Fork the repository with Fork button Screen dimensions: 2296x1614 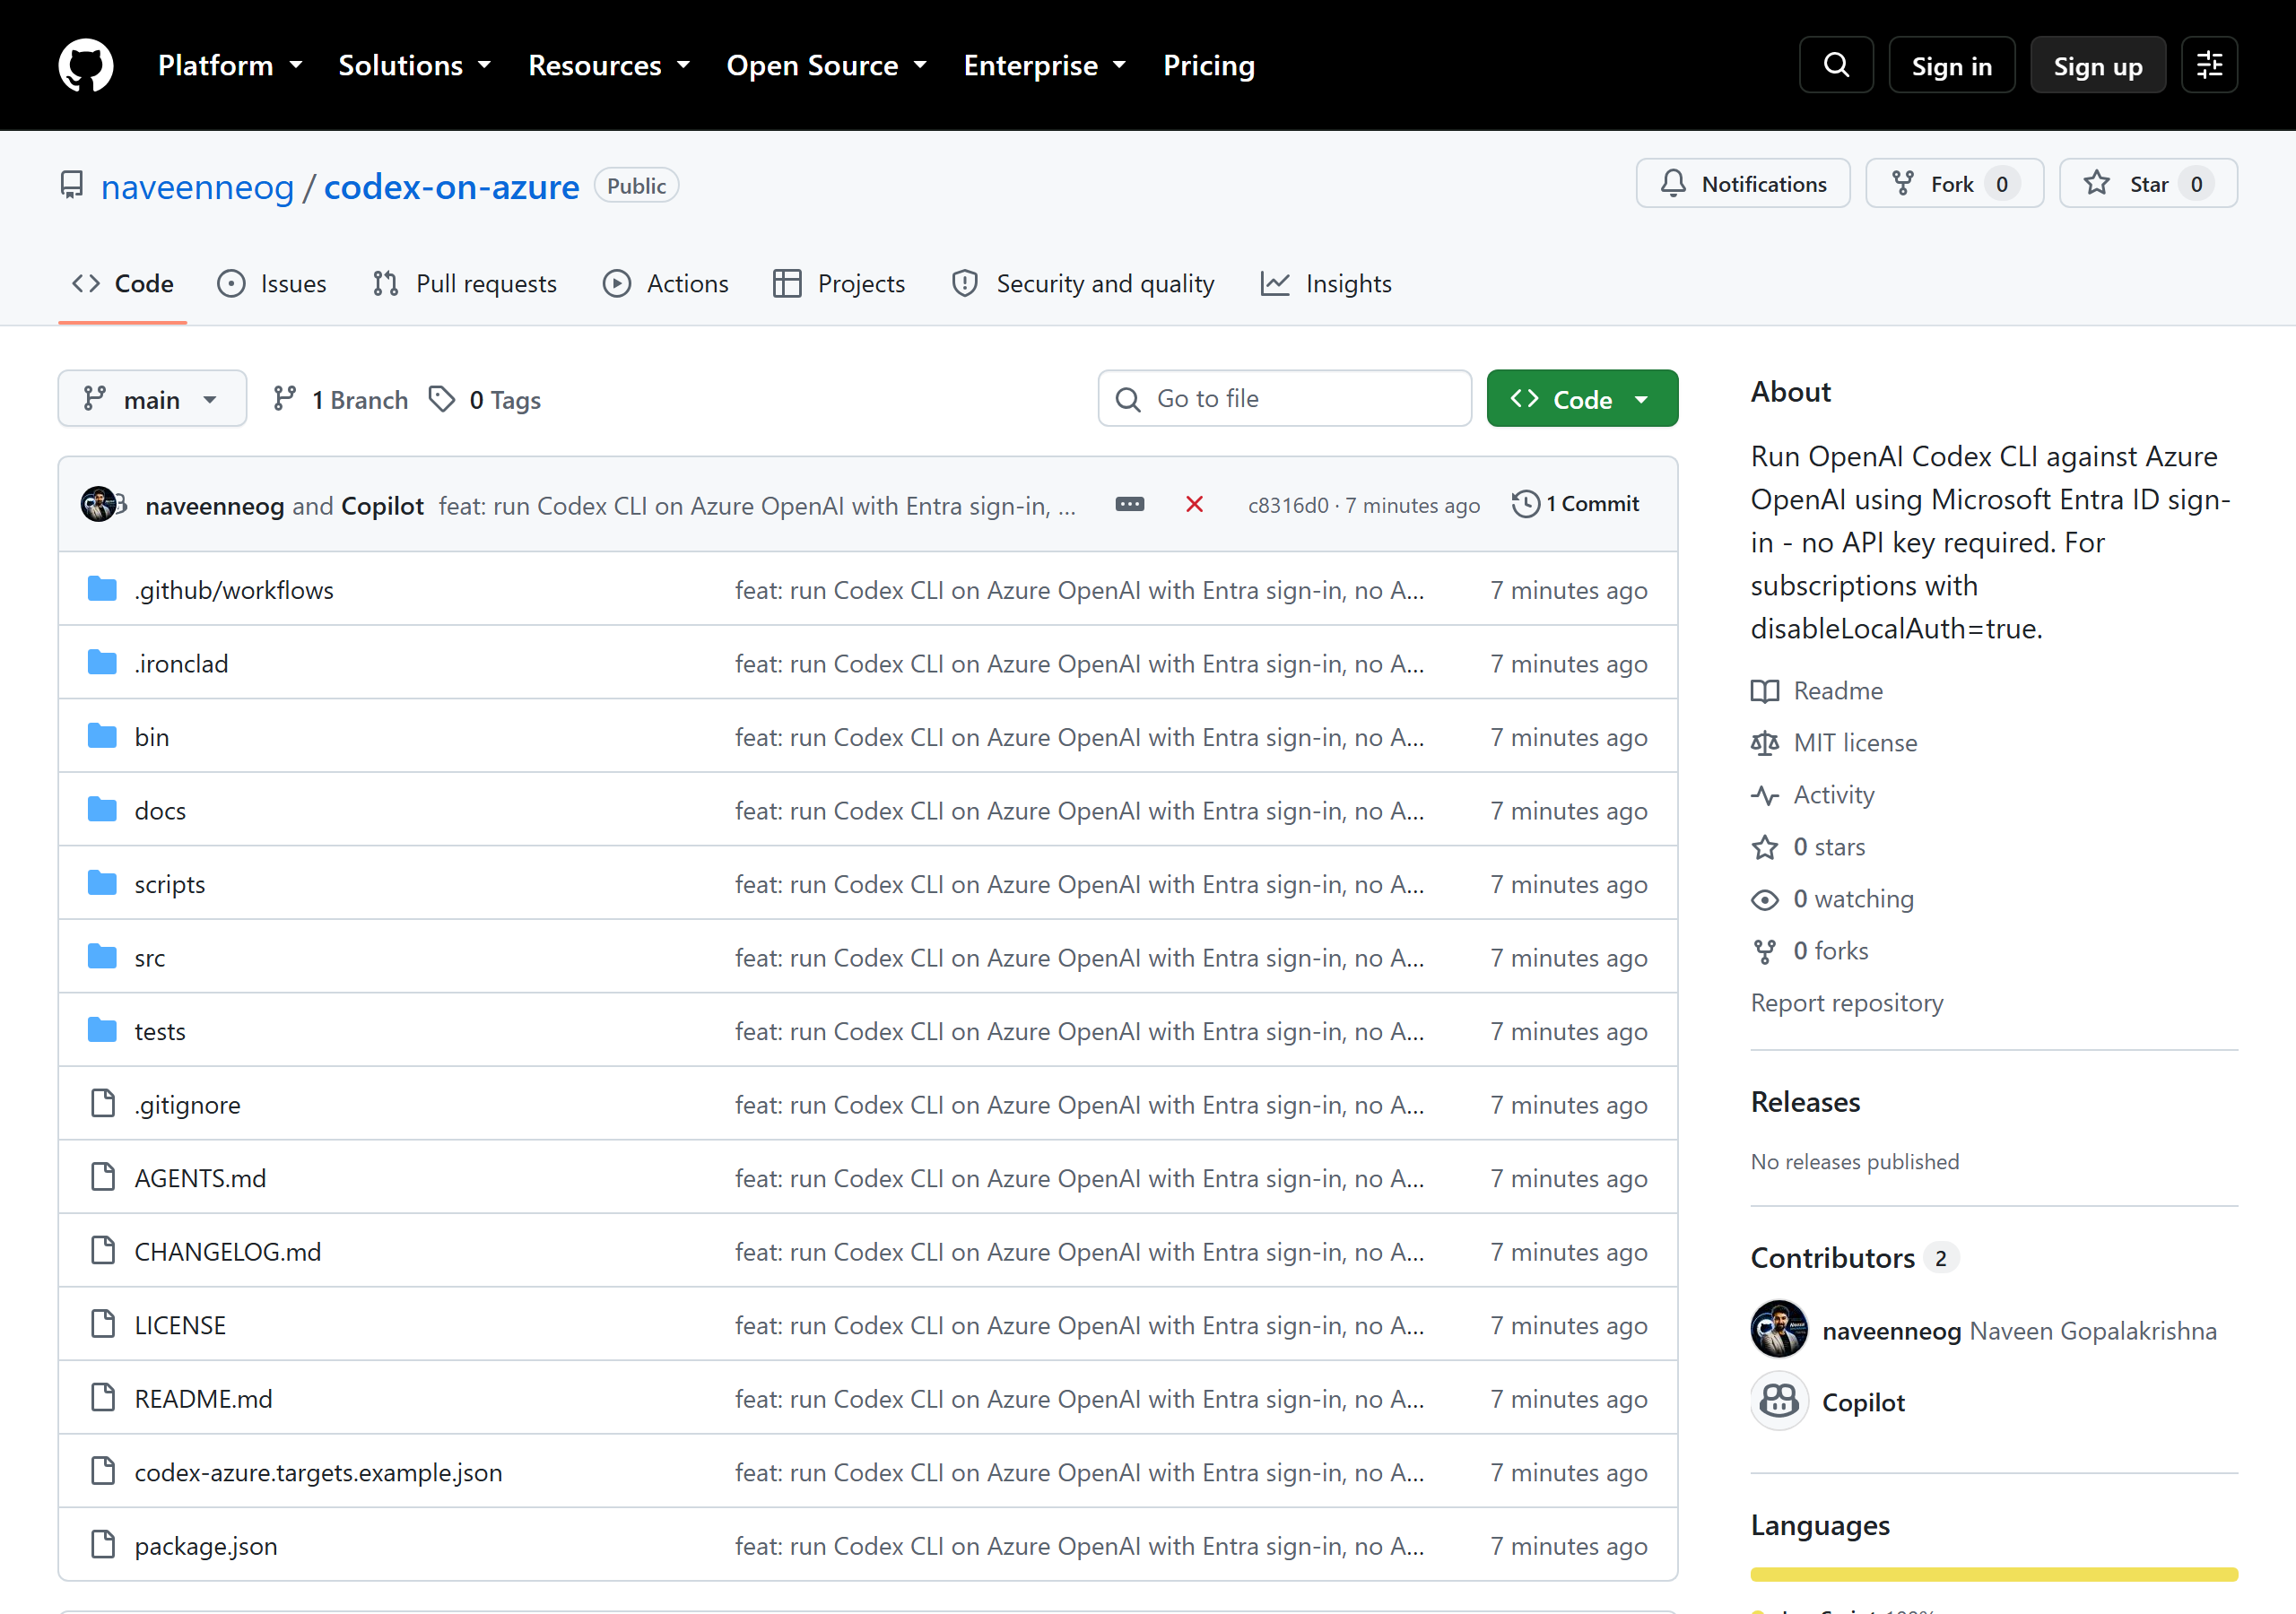[1954, 184]
